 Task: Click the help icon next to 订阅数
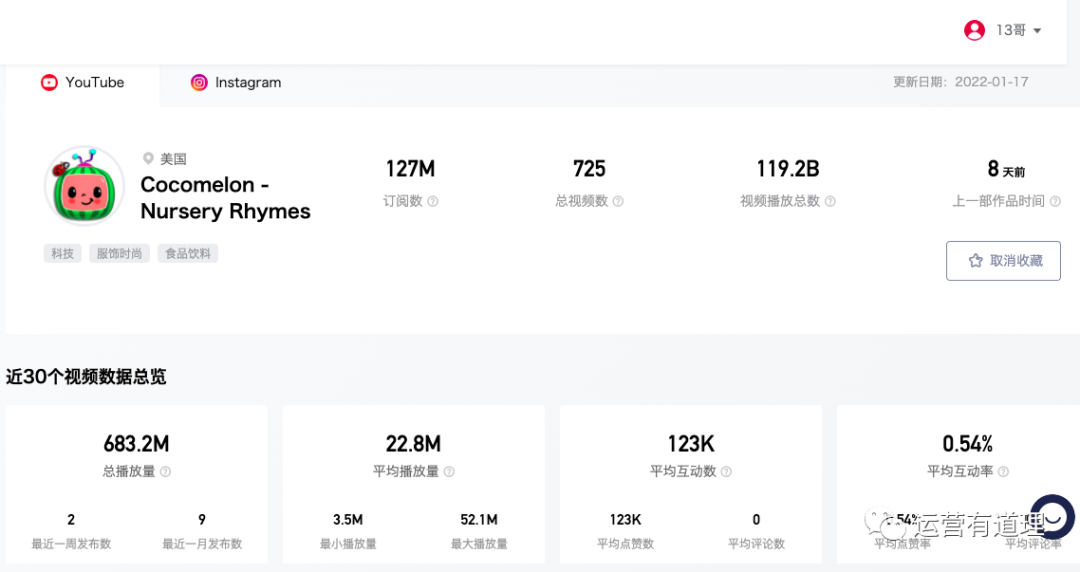433,201
